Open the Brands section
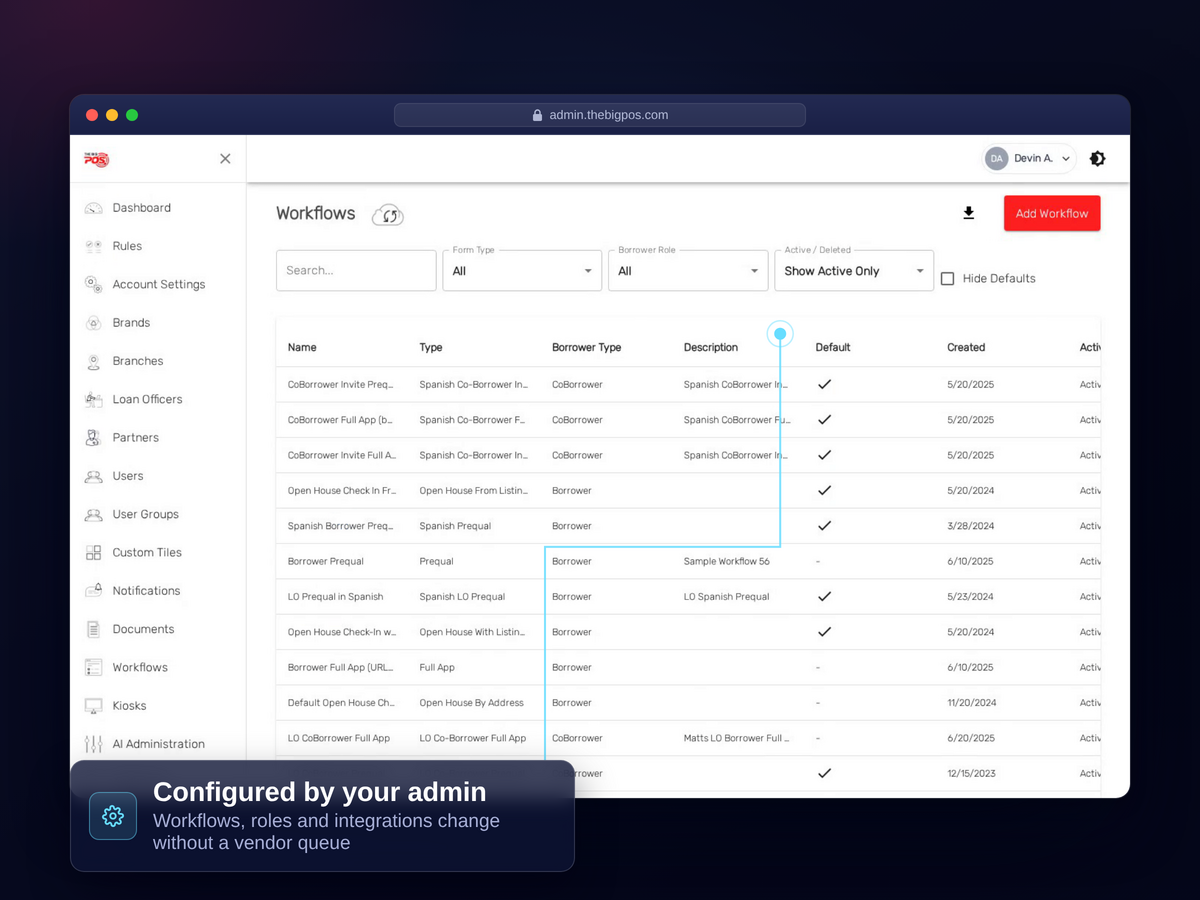The height and width of the screenshot is (900, 1200). tap(131, 323)
